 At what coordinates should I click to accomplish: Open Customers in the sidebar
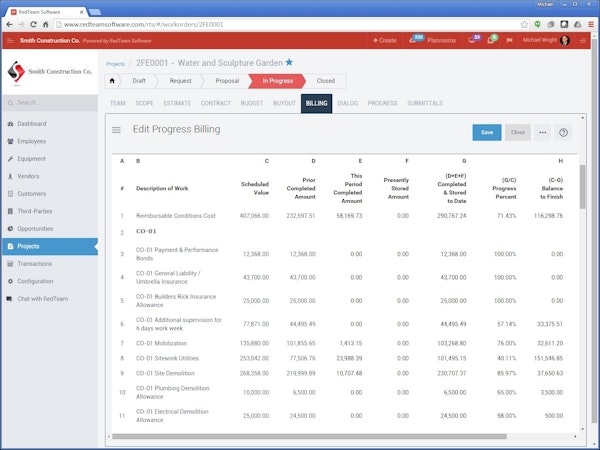(50, 194)
